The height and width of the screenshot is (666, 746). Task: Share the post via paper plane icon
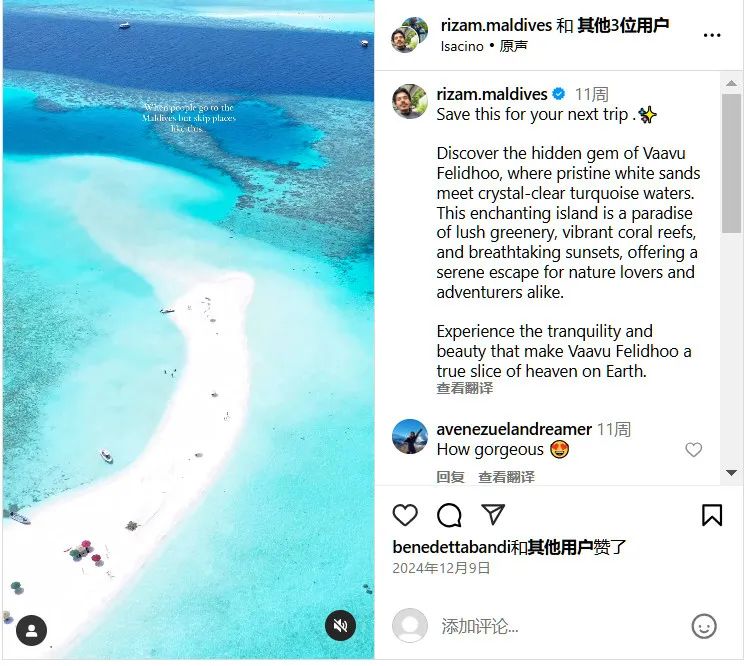[493, 514]
